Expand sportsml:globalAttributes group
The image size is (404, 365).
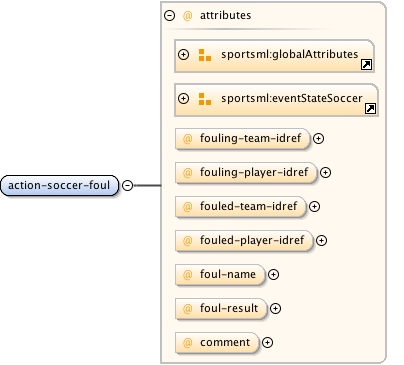tap(184, 54)
